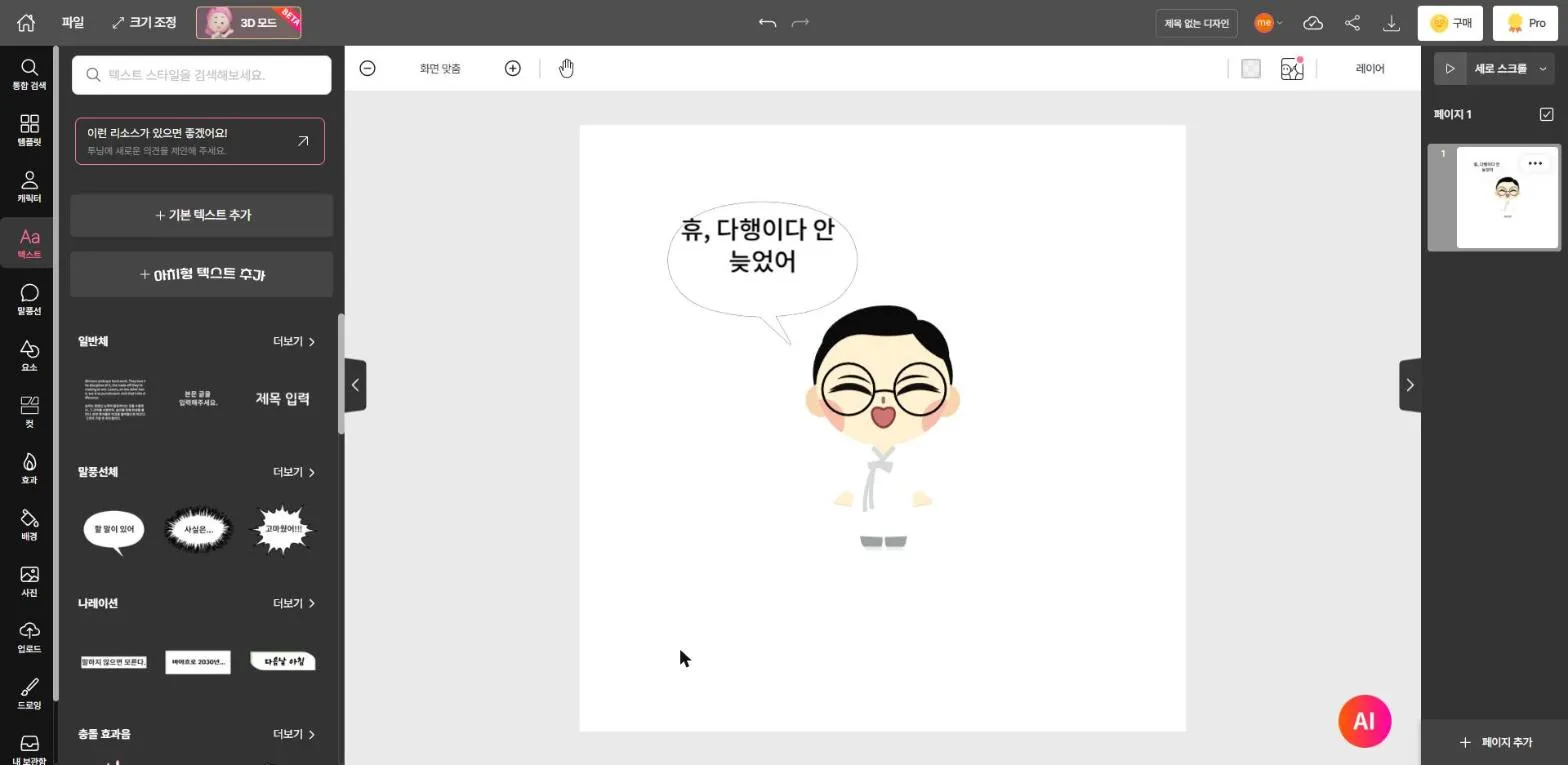Open the 사진 sidebar section
This screenshot has height=765, width=1568.
(29, 581)
